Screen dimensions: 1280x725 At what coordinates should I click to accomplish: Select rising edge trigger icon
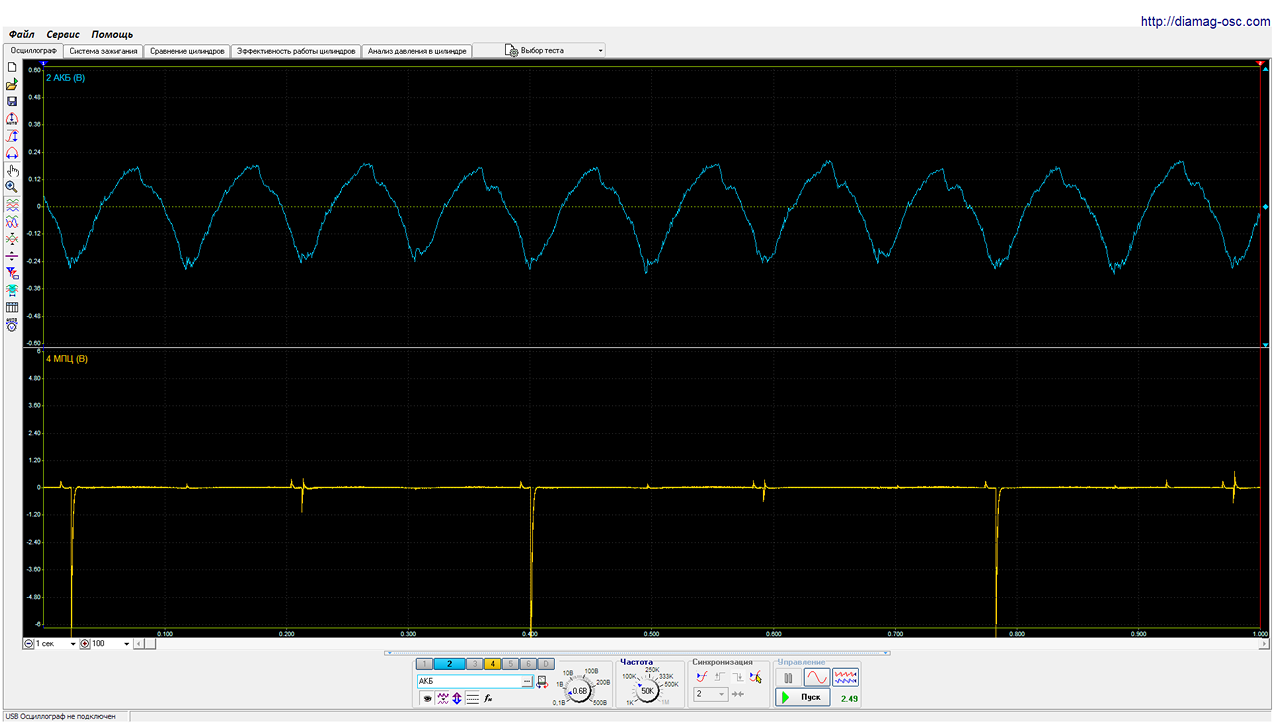719,677
